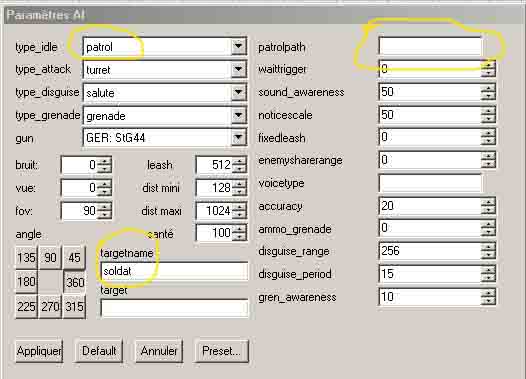
Task: Click the sound_awareness value field
Action: 430,92
